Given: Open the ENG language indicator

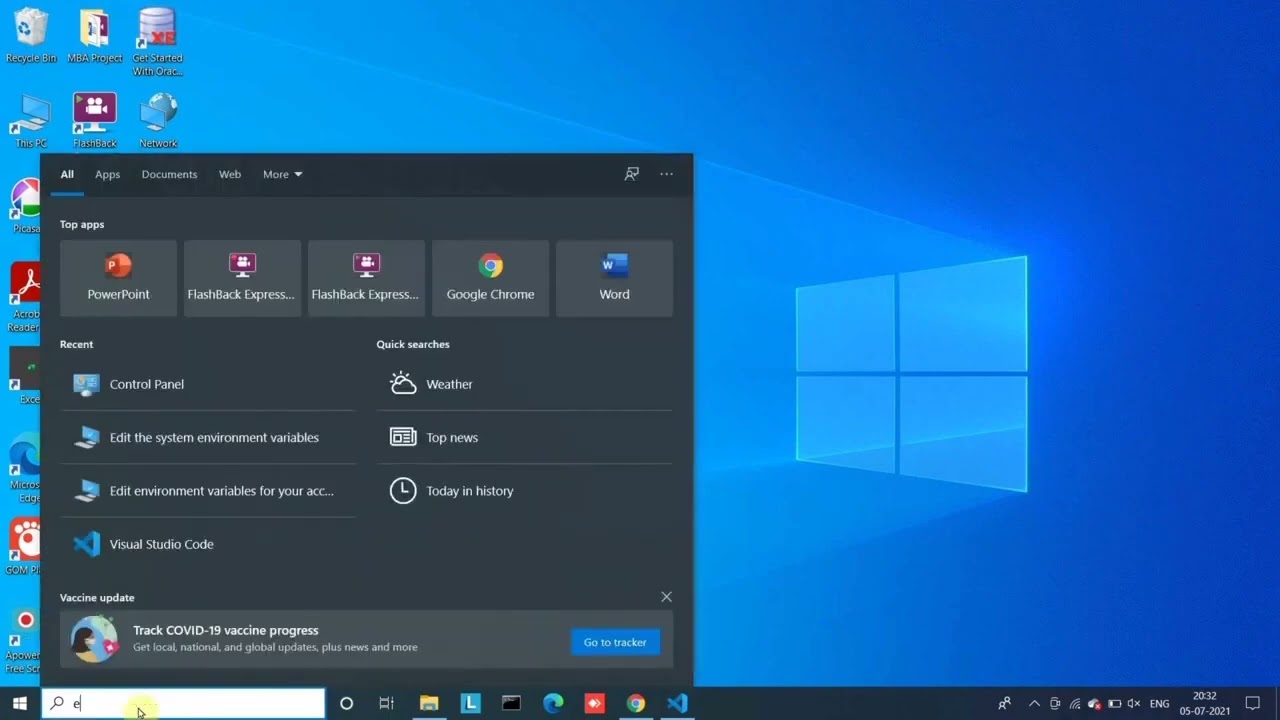Looking at the screenshot, I should pyautogui.click(x=1159, y=703).
